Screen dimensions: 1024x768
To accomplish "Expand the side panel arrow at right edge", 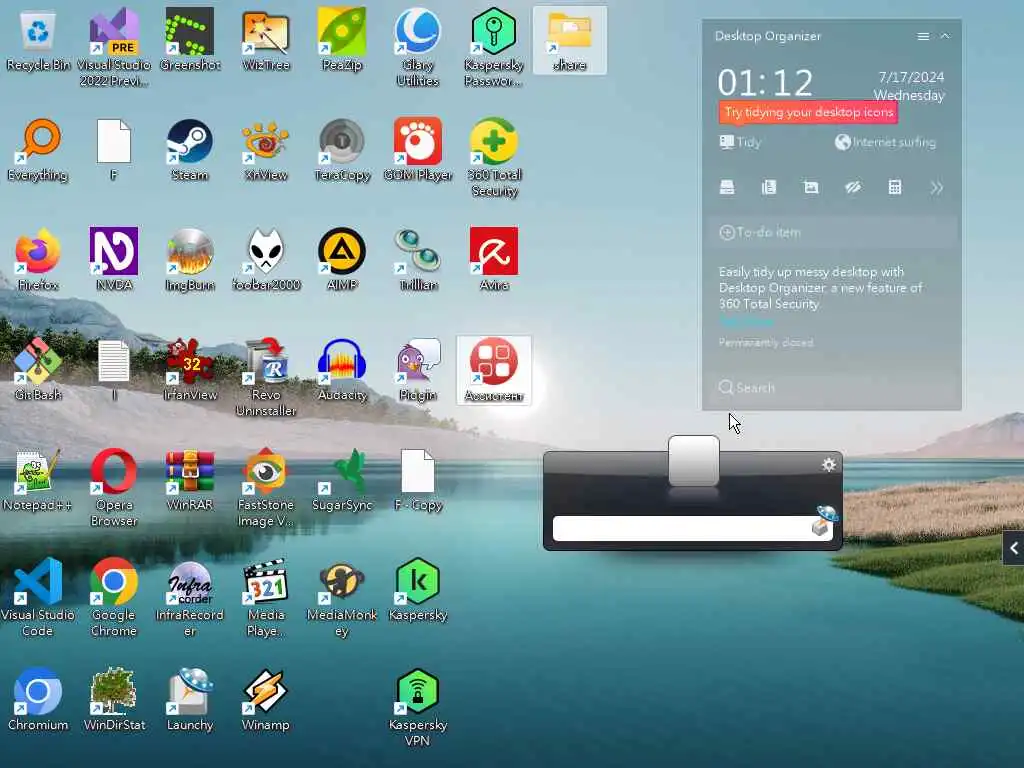I will click(1014, 549).
